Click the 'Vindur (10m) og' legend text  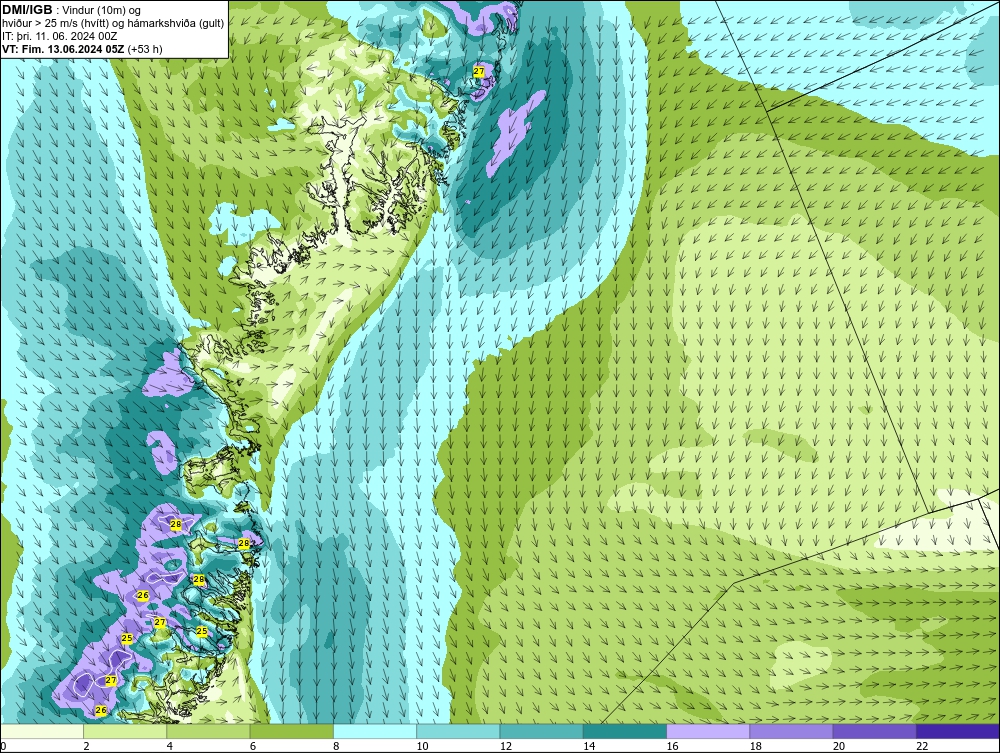(102, 11)
